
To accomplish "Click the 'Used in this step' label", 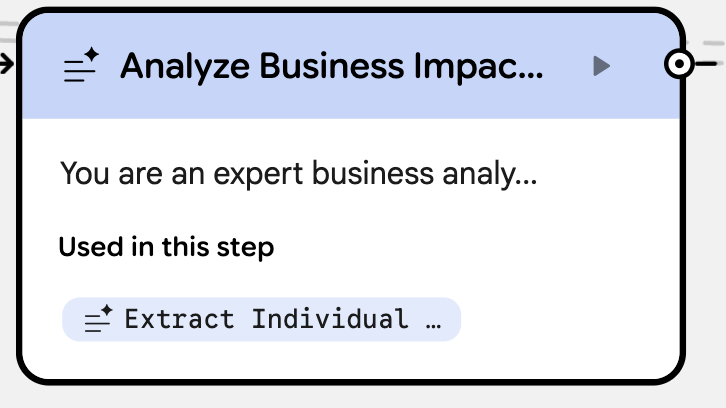I will 166,246.
